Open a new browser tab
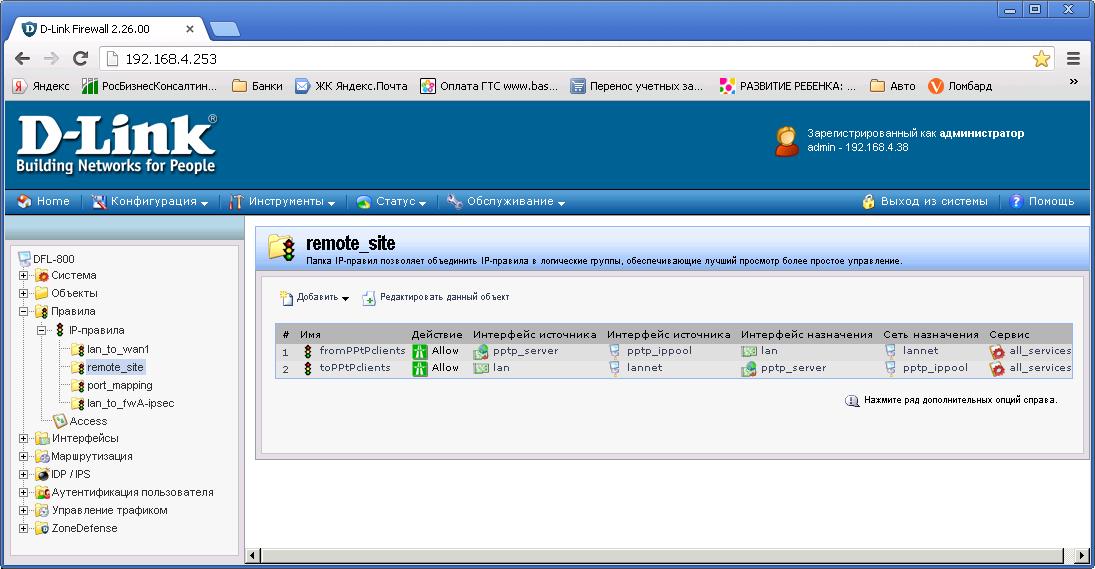The width and height of the screenshot is (1095, 569). click(224, 29)
